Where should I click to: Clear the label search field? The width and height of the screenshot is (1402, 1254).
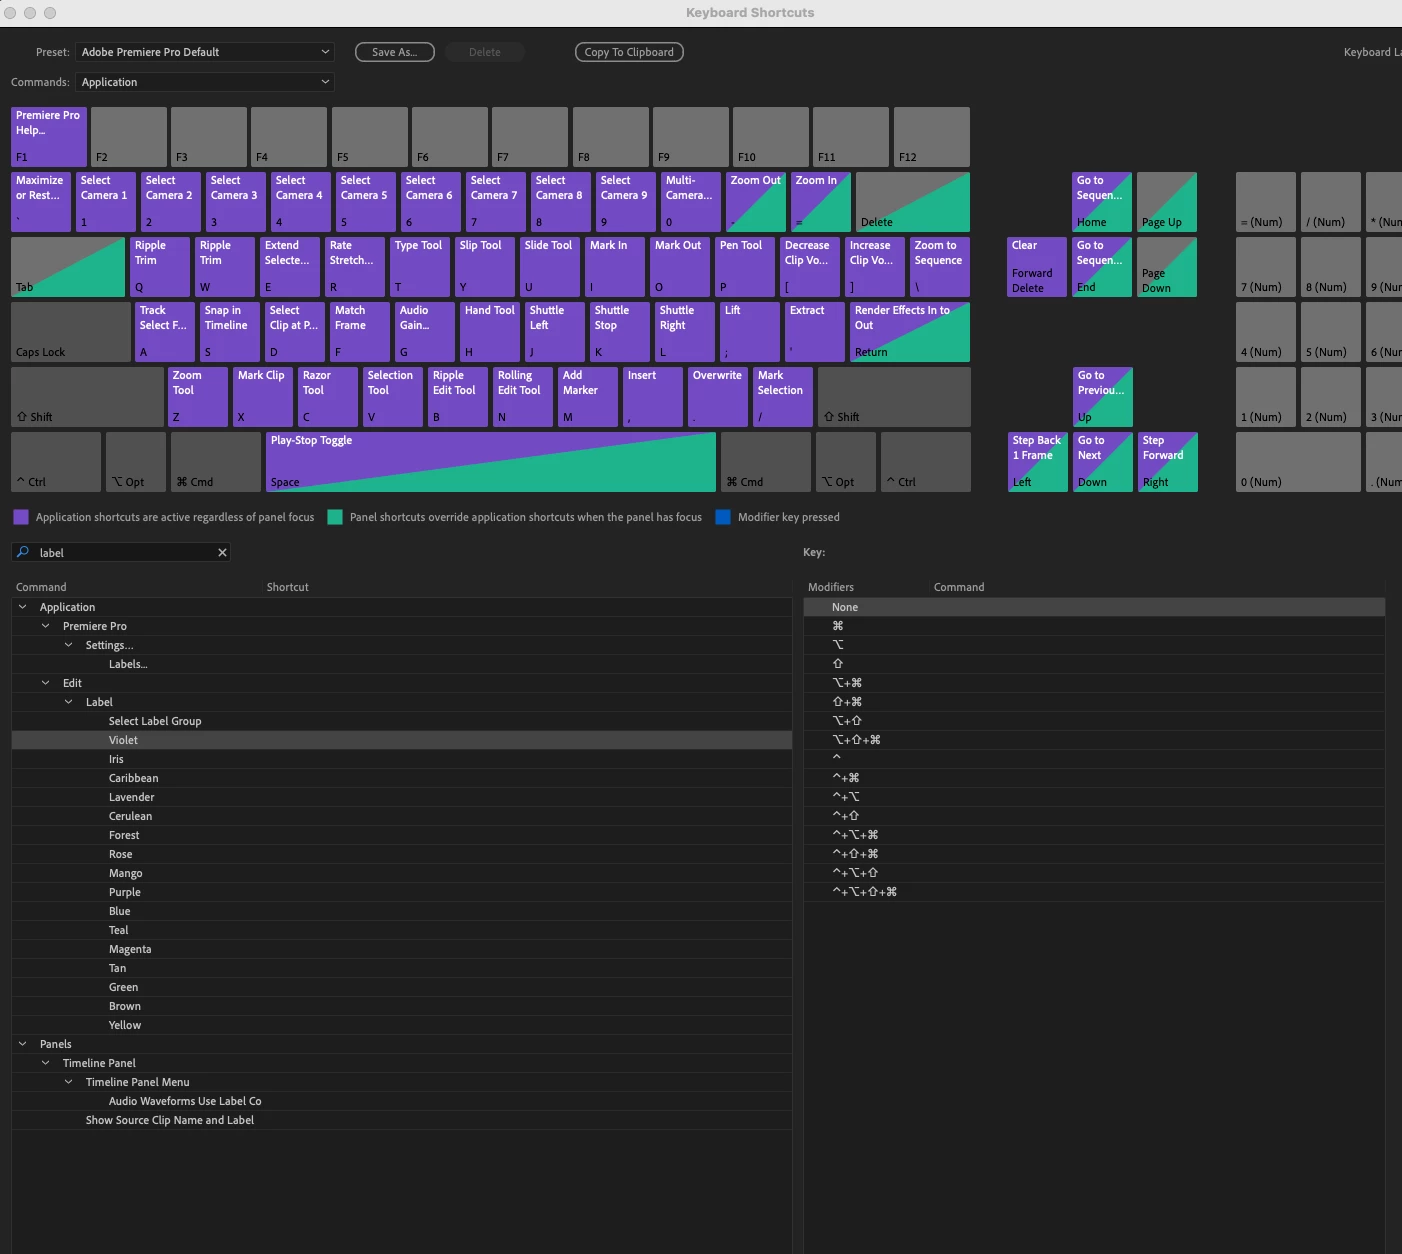(x=222, y=552)
